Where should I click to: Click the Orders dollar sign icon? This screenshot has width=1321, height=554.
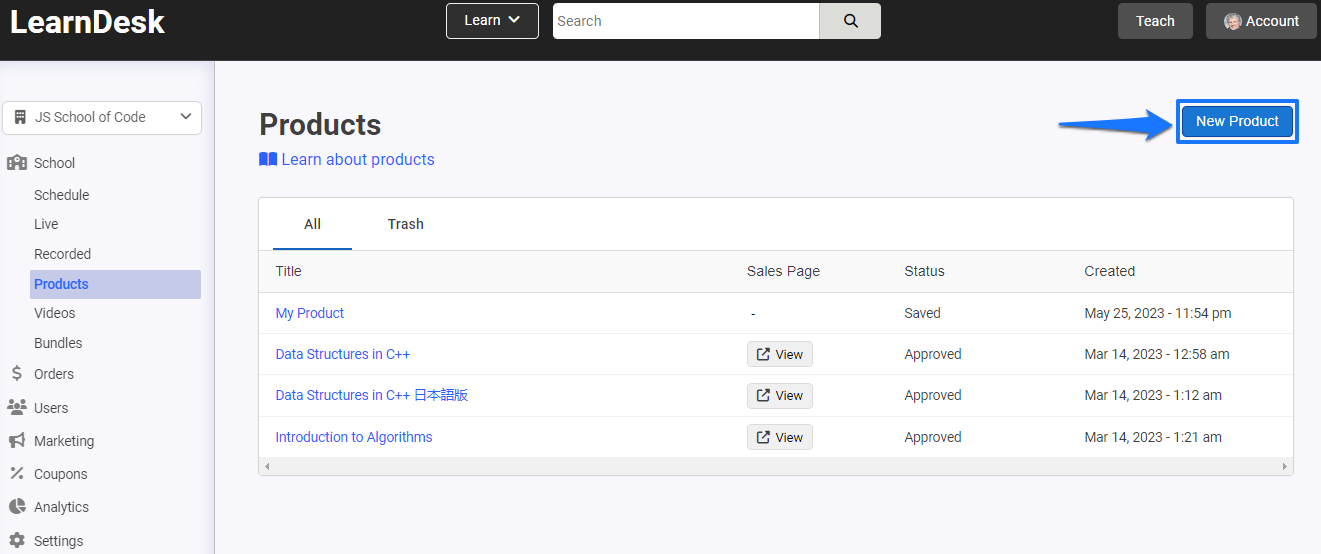pyautogui.click(x=17, y=374)
